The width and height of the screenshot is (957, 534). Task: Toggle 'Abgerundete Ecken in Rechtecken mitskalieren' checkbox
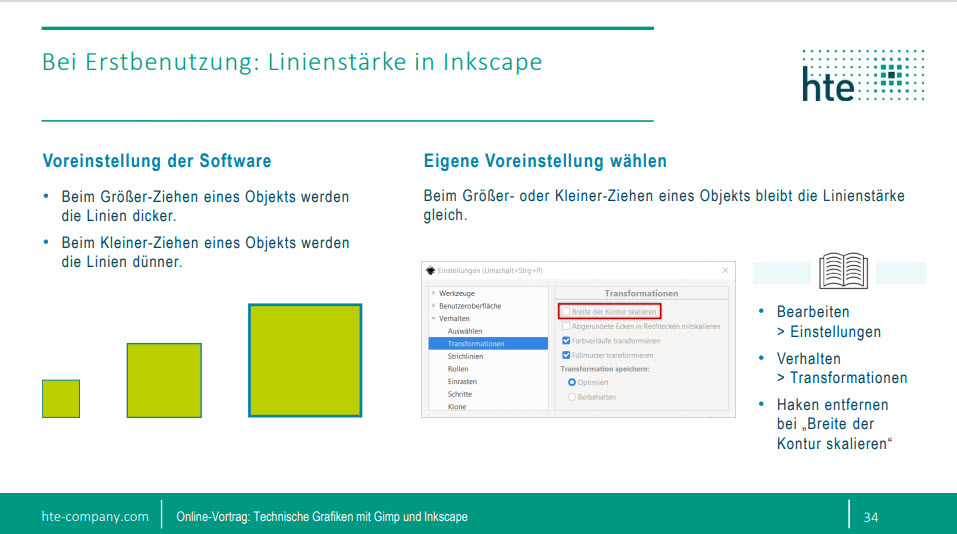(566, 327)
